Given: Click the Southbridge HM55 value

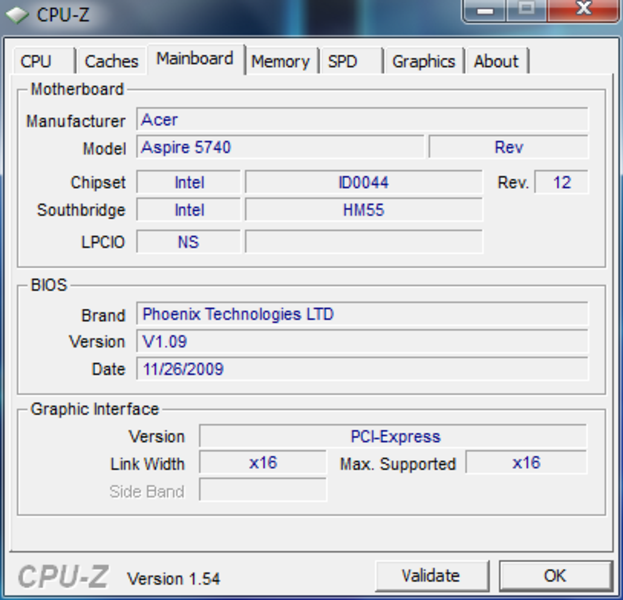Looking at the screenshot, I should (364, 210).
